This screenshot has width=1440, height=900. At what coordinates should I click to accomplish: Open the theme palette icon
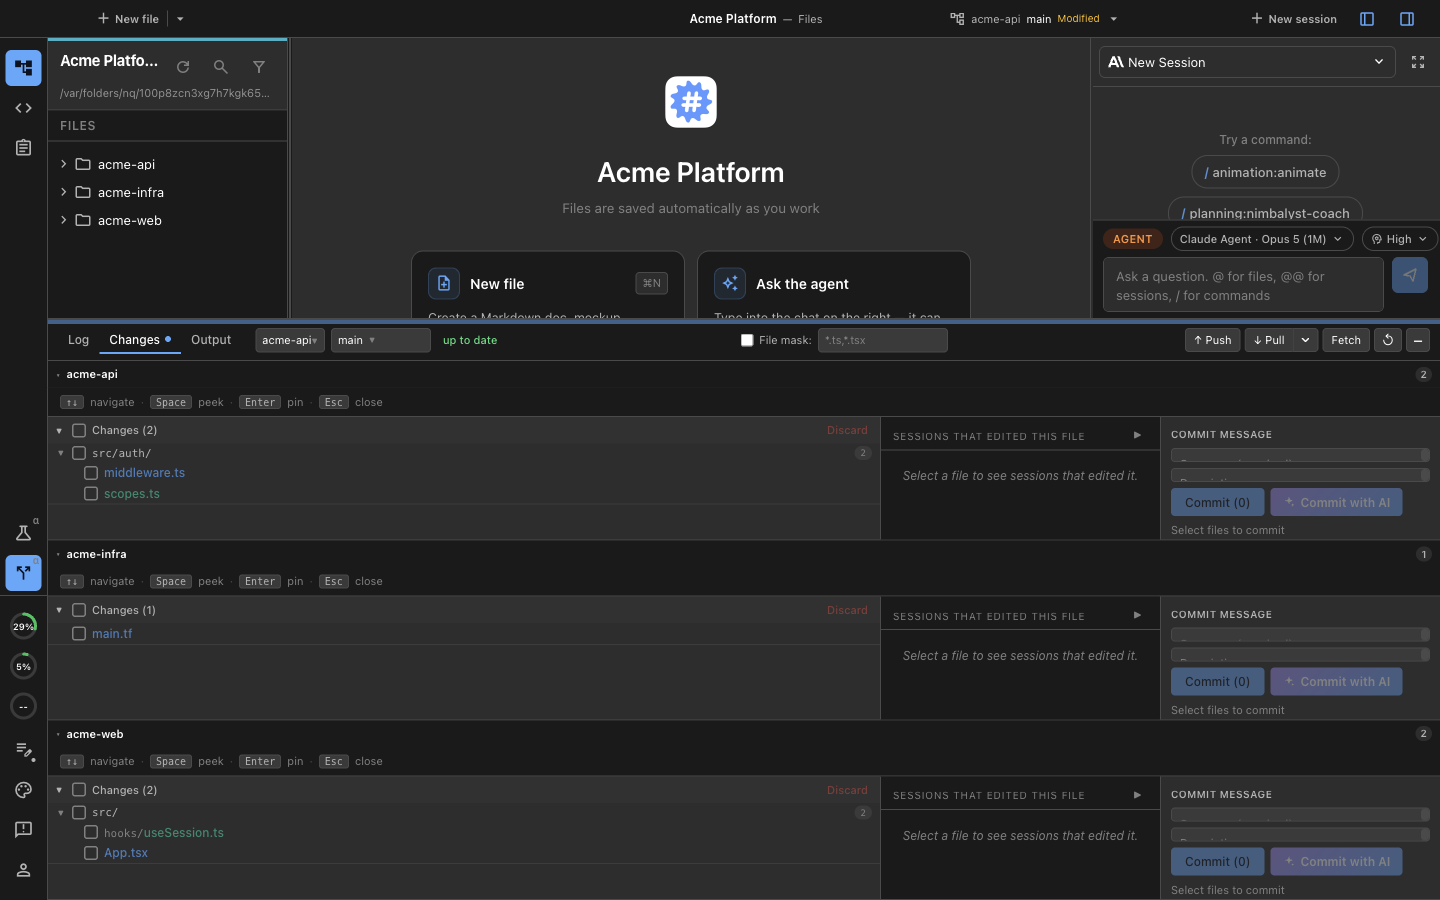23,790
